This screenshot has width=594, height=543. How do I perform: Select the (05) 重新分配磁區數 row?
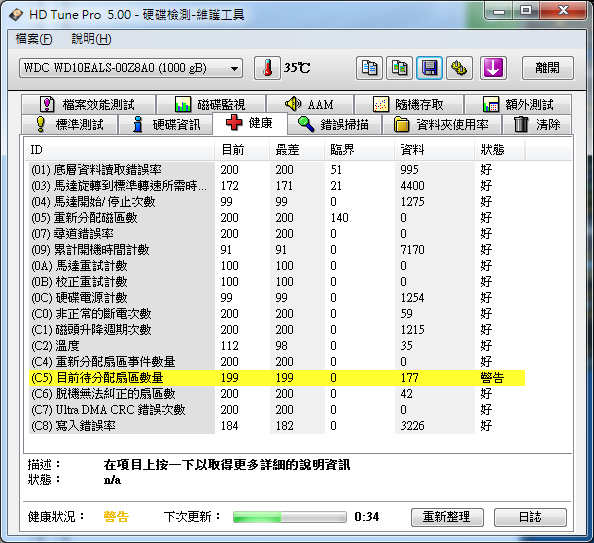click(x=277, y=218)
